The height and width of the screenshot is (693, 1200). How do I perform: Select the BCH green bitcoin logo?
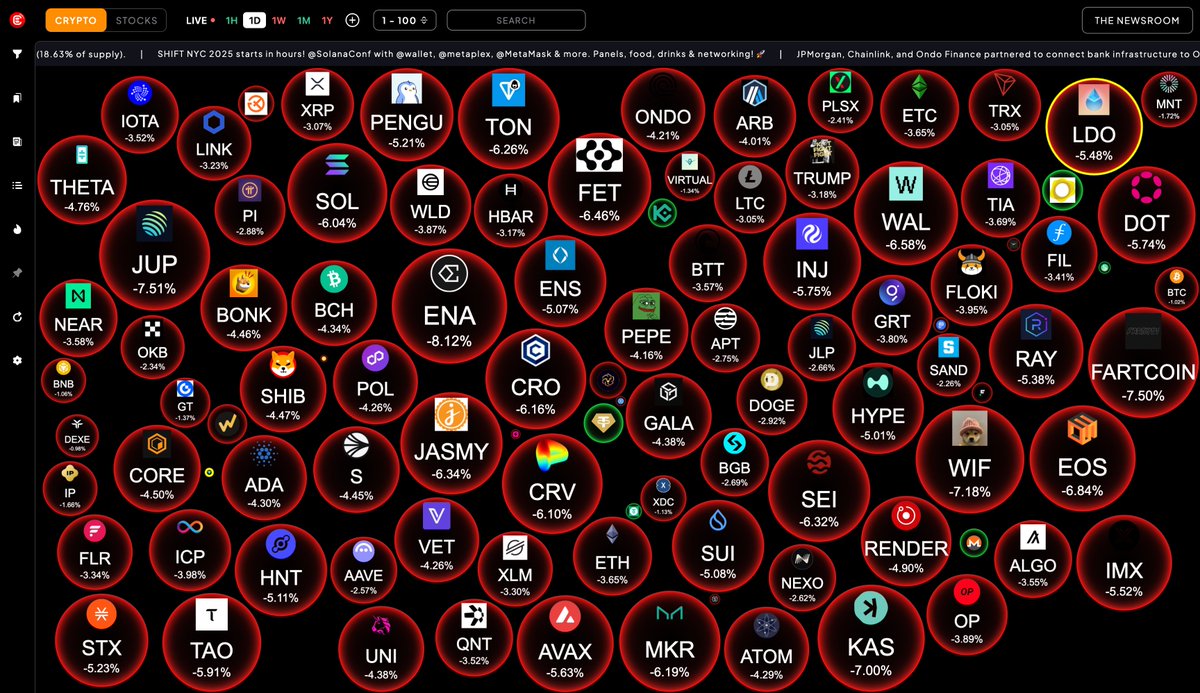[333, 279]
